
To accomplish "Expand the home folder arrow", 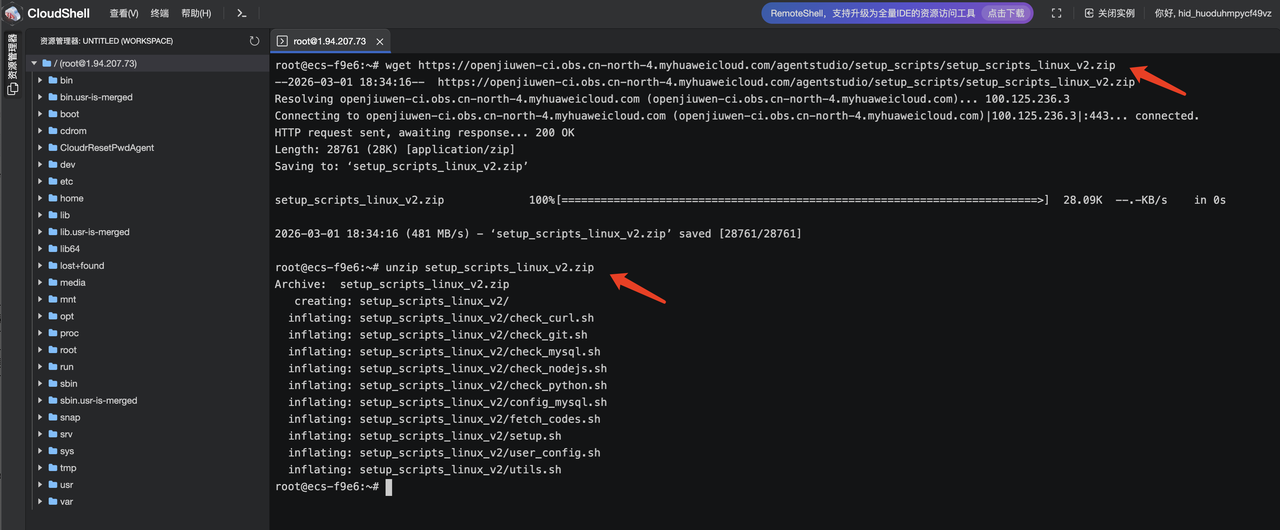I will pyautogui.click(x=40, y=198).
